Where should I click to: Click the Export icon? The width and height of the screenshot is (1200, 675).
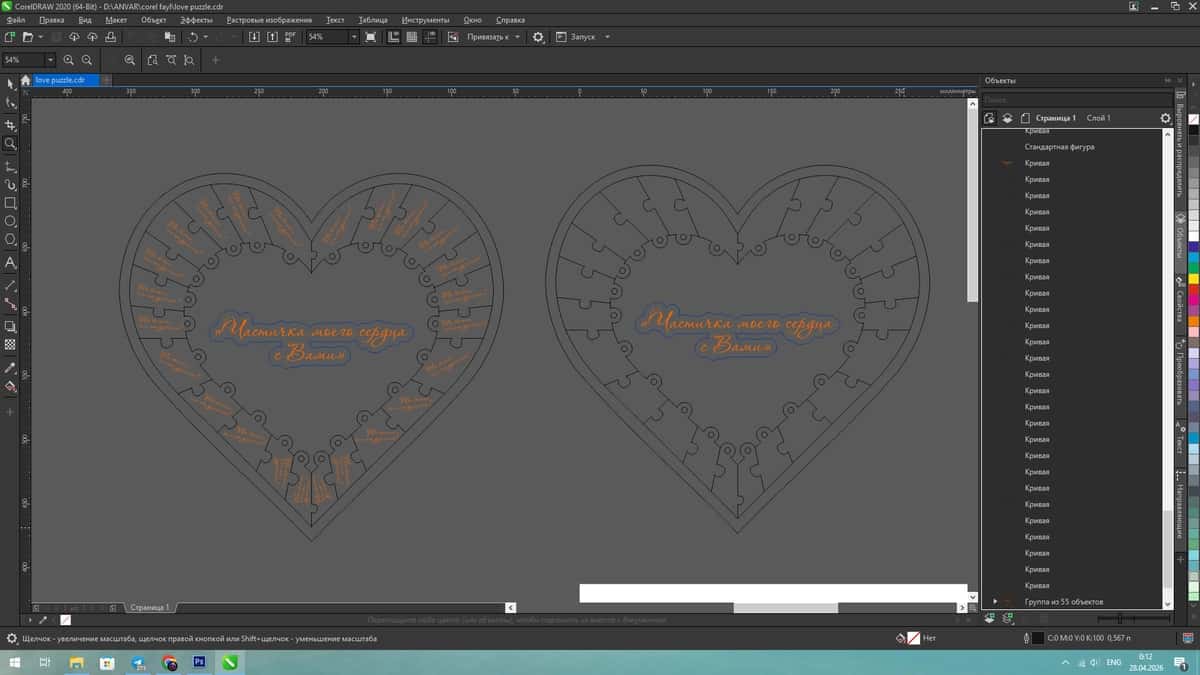click(273, 37)
